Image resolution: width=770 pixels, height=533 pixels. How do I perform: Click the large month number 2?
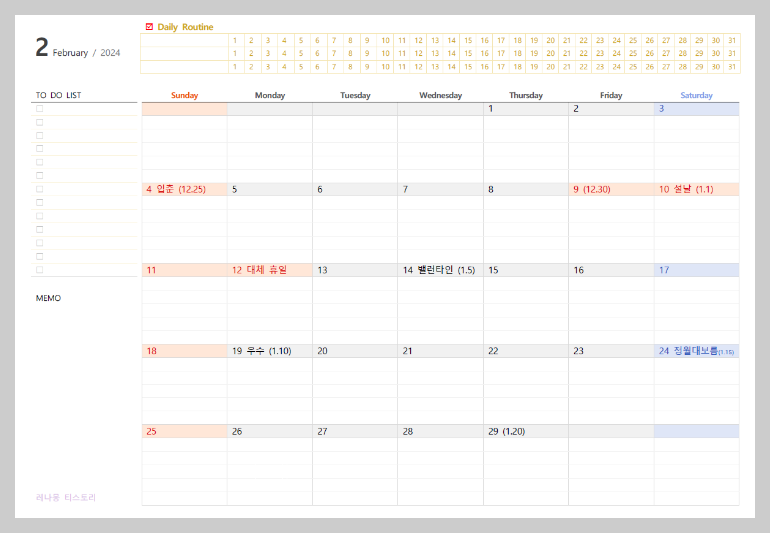tap(42, 48)
